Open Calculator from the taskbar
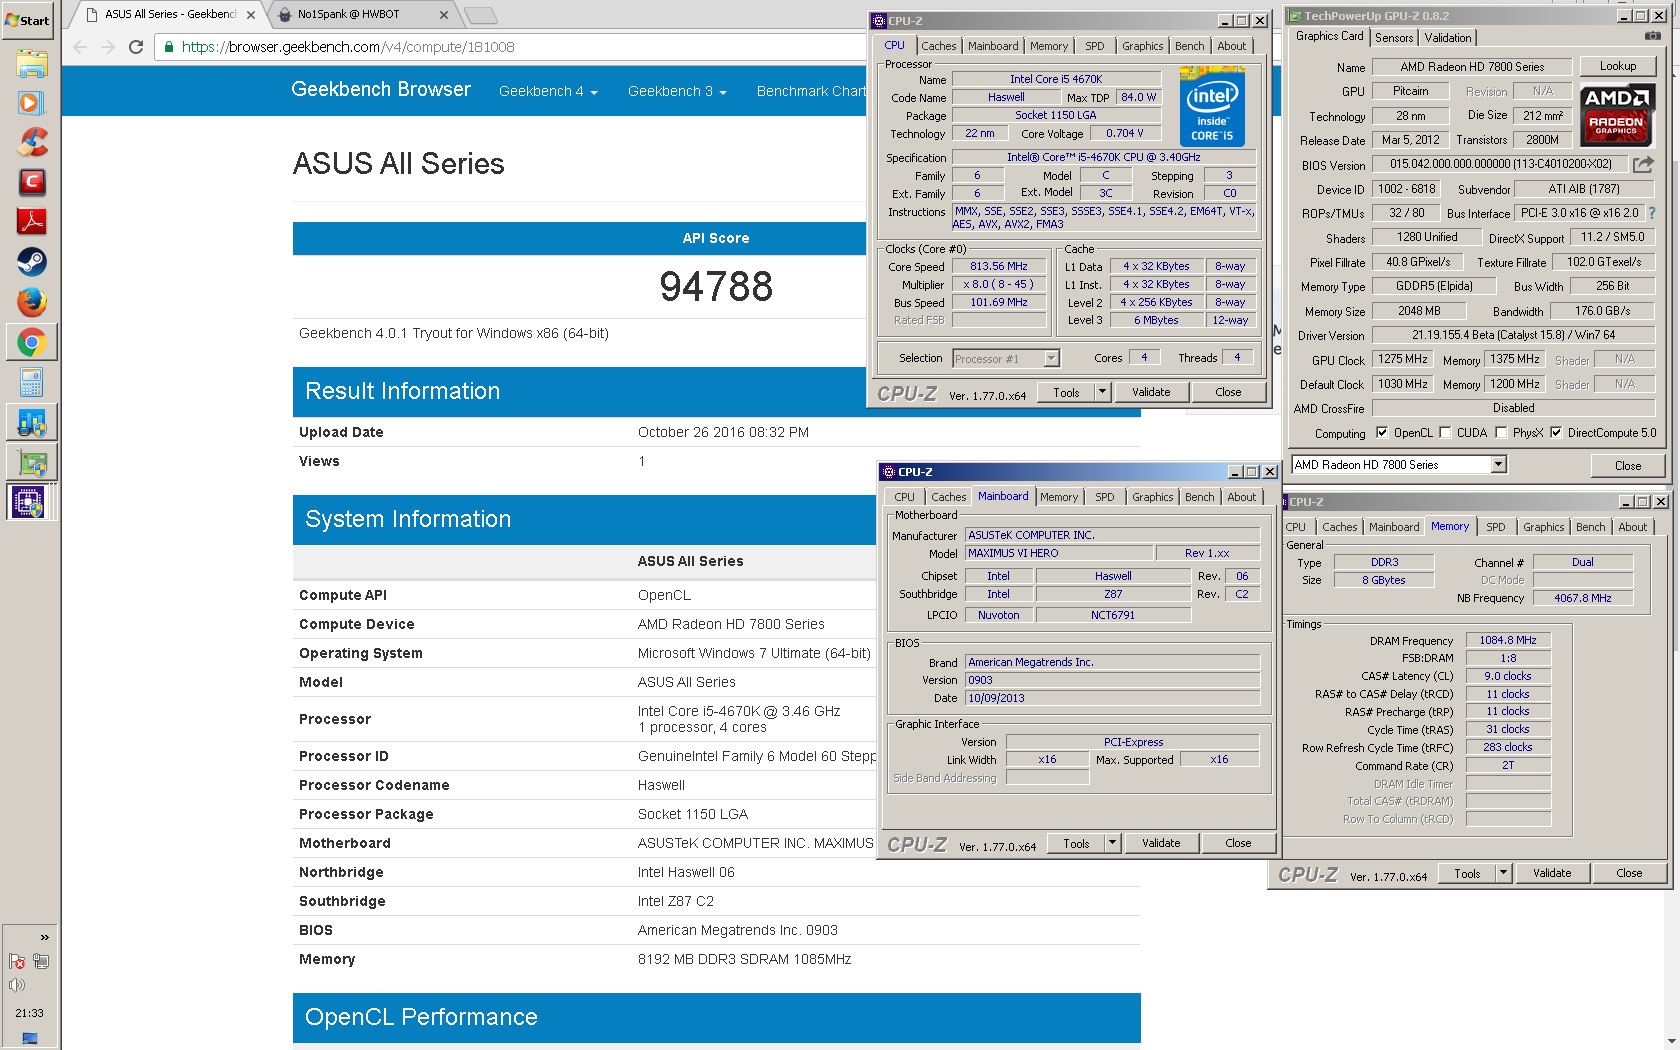Screen dimensions: 1680x1050 coord(31,382)
